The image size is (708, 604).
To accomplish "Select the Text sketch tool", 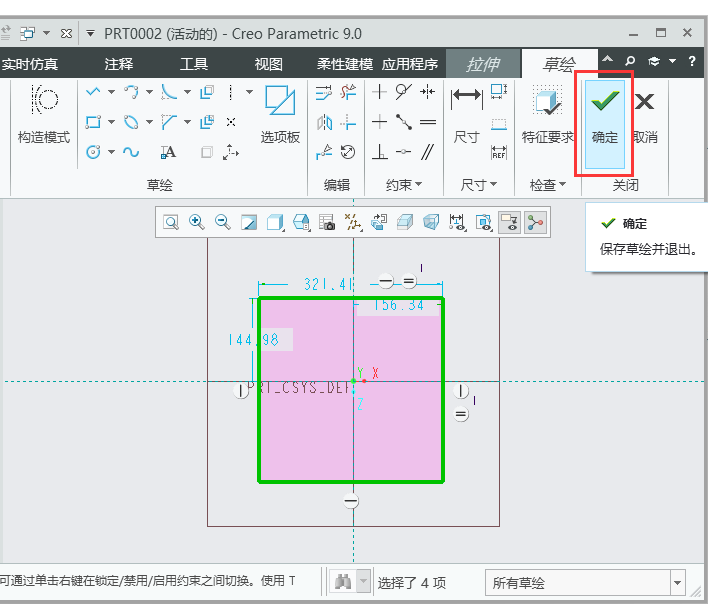I will point(168,152).
